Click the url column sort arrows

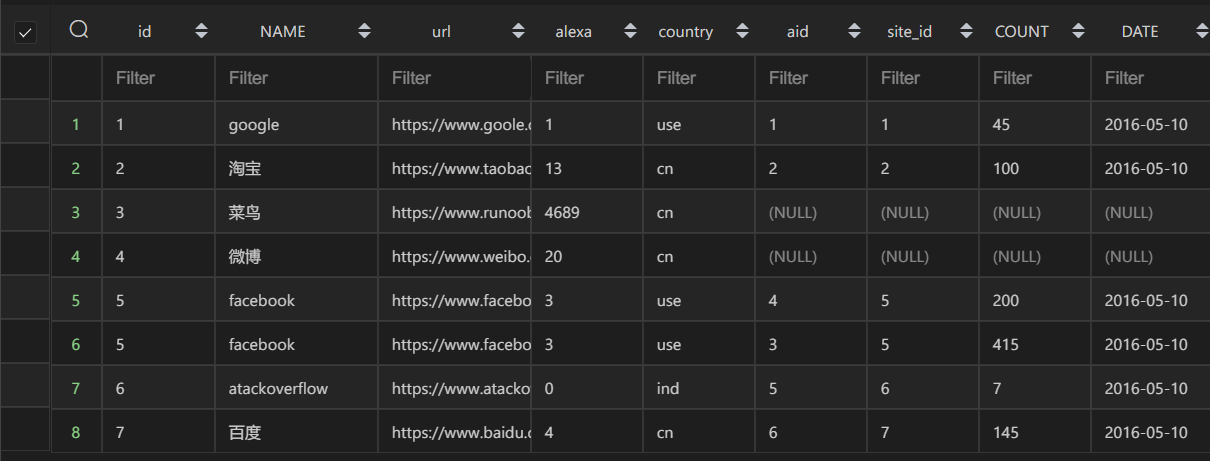(518, 31)
